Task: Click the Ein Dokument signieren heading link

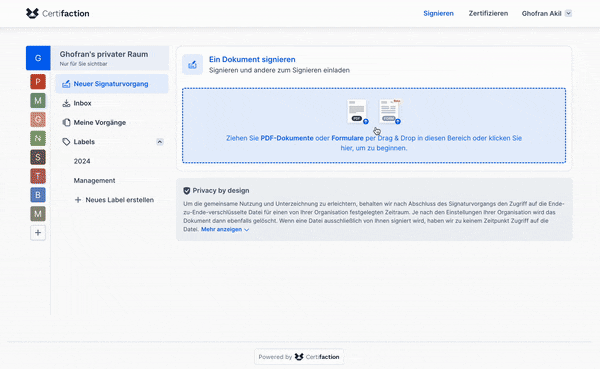Action: pos(252,59)
